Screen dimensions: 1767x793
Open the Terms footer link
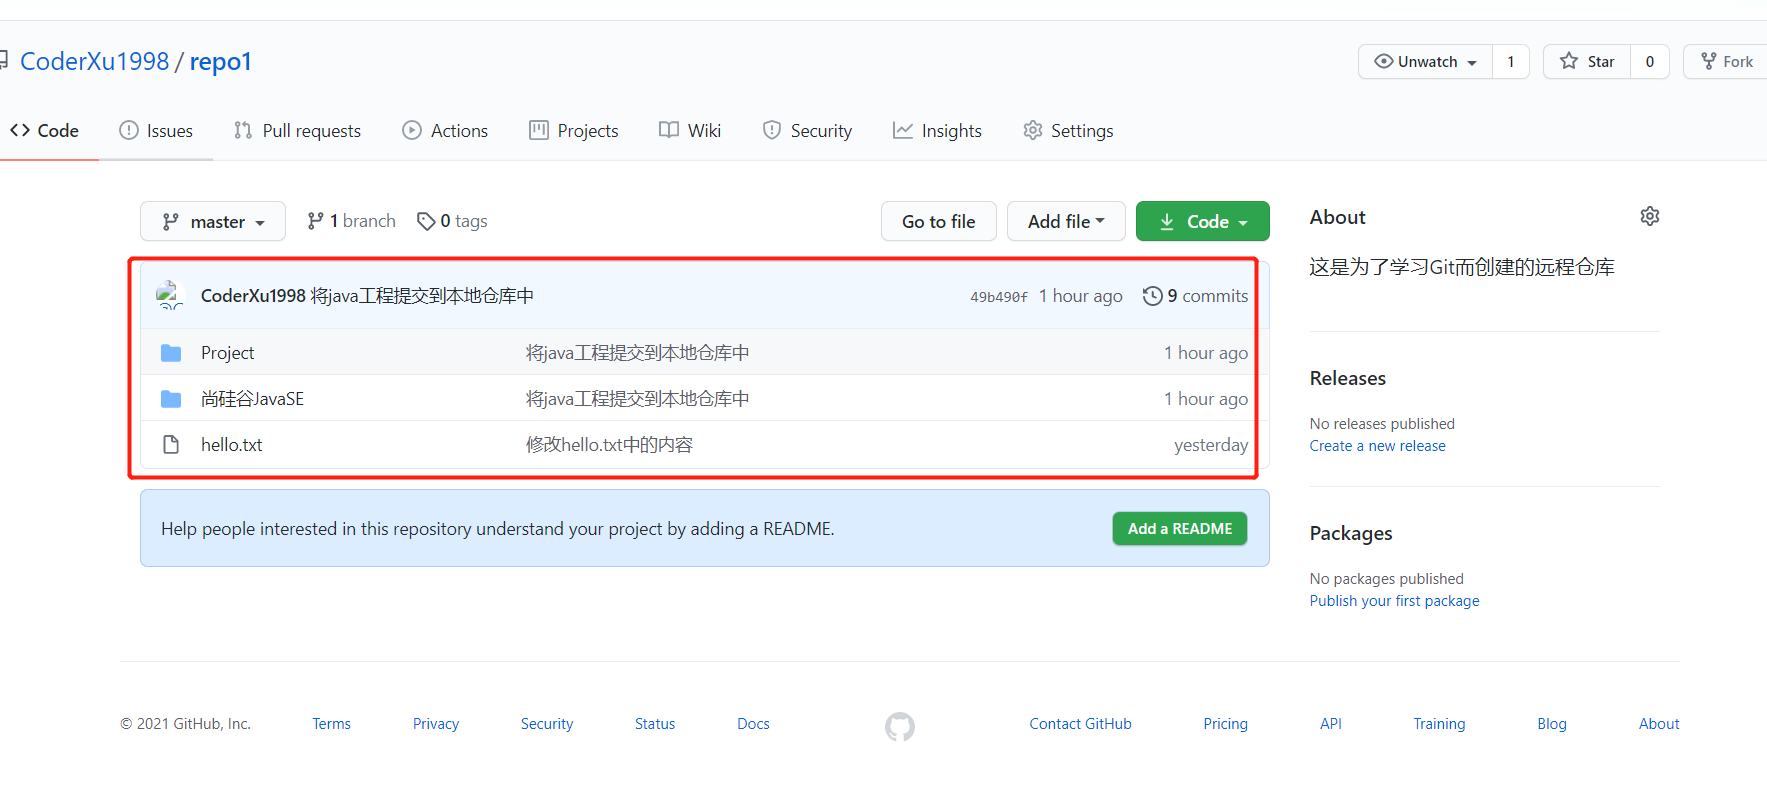pyautogui.click(x=331, y=724)
